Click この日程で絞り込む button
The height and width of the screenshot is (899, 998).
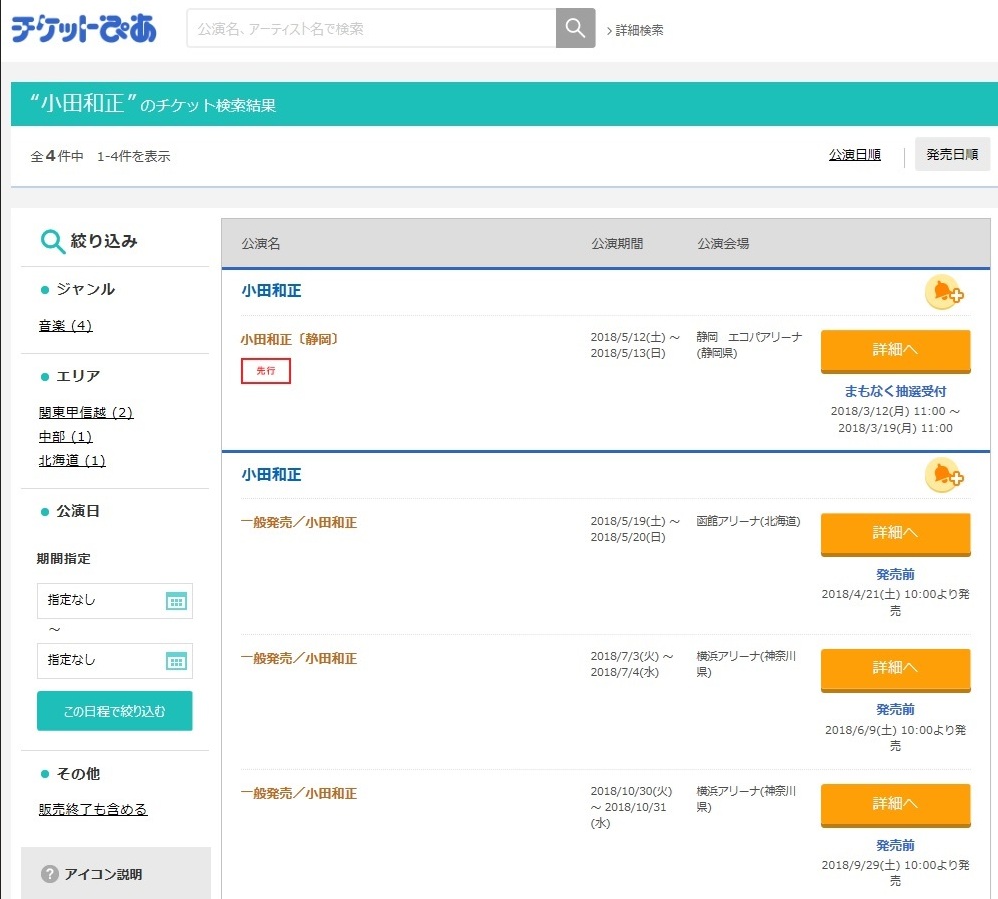point(115,711)
